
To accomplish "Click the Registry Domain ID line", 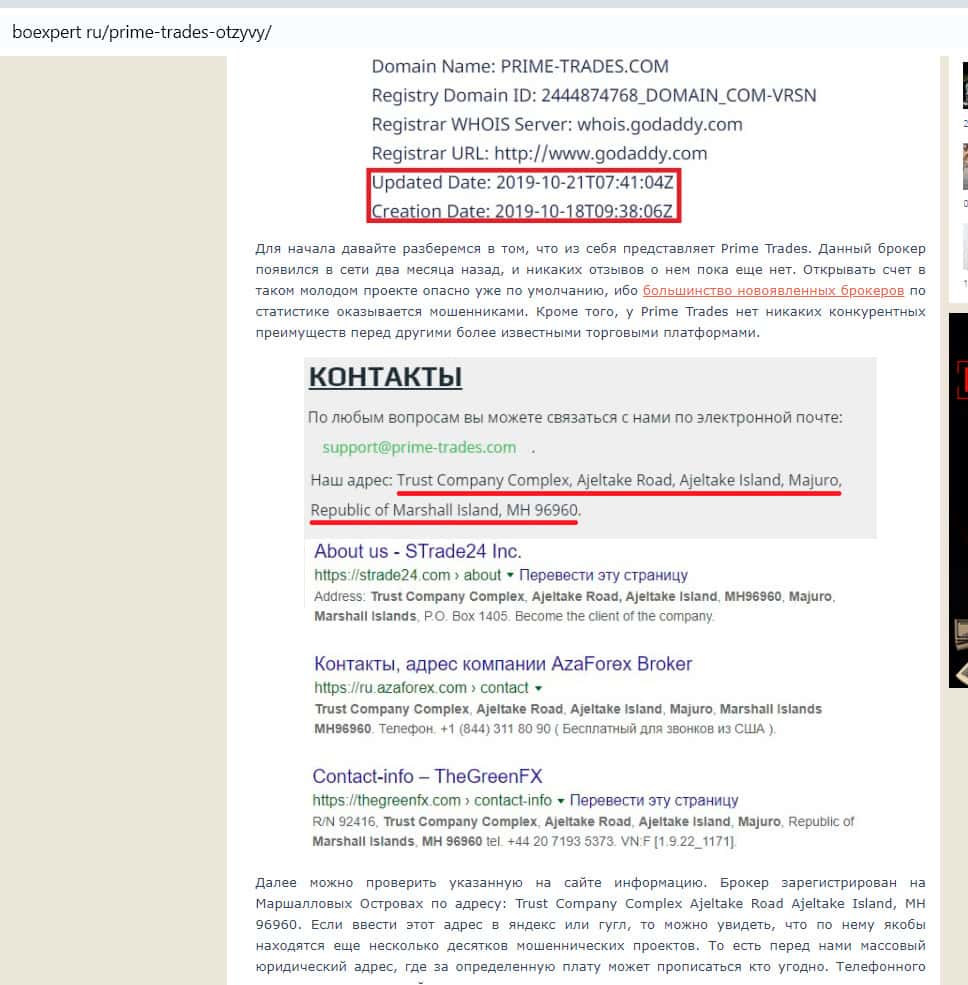I will point(594,95).
